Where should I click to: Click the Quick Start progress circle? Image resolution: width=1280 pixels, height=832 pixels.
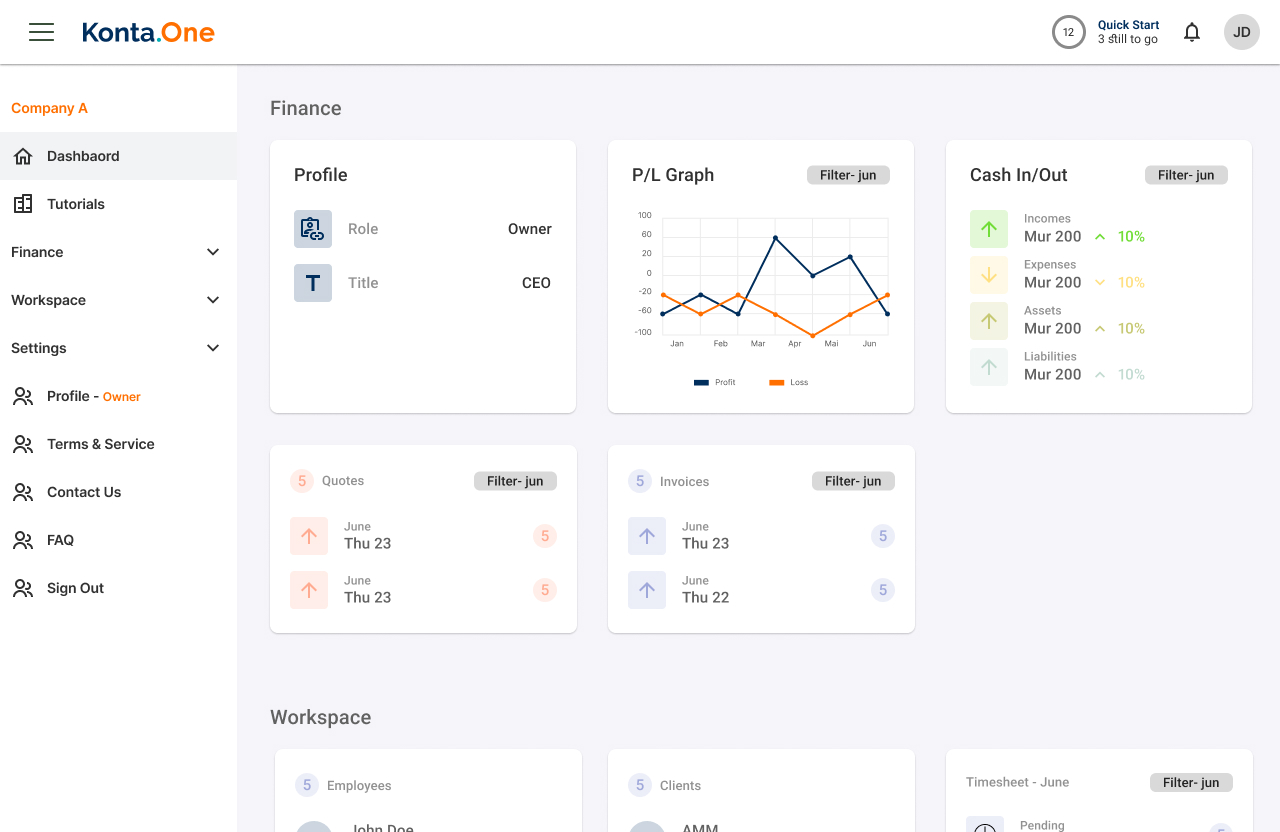coord(1068,32)
